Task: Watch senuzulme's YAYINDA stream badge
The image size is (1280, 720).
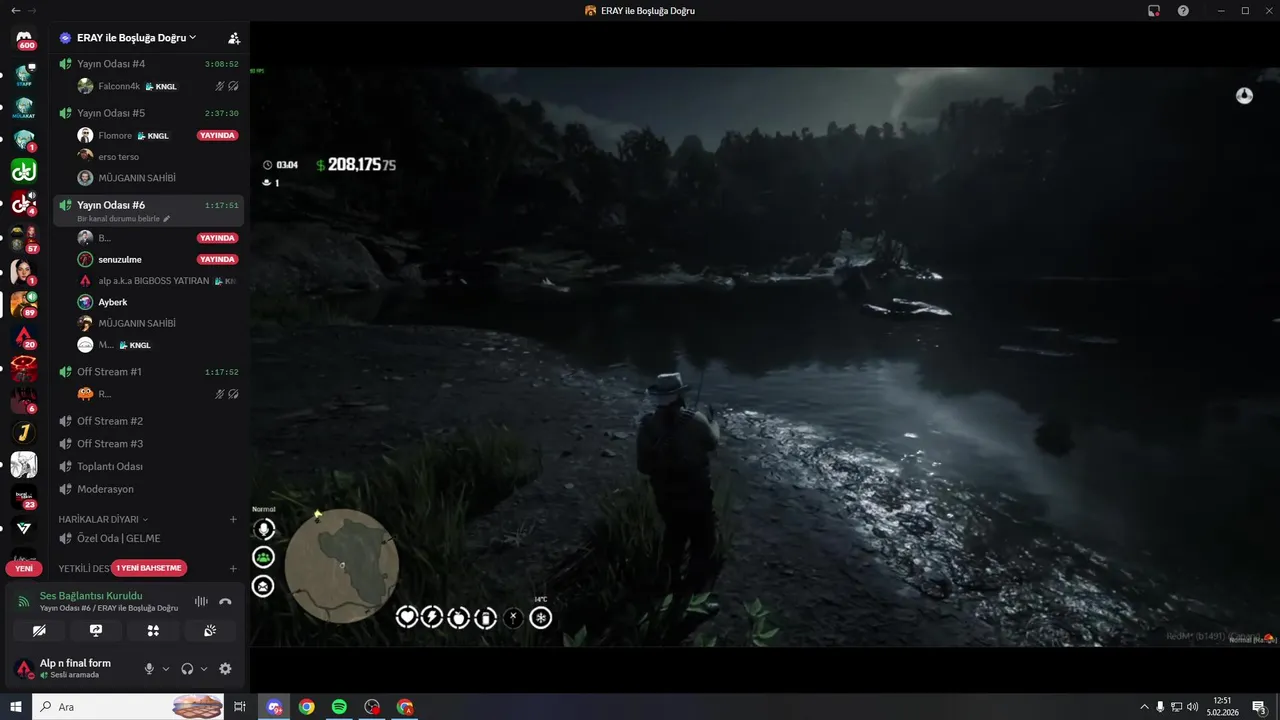Action: click(x=218, y=259)
